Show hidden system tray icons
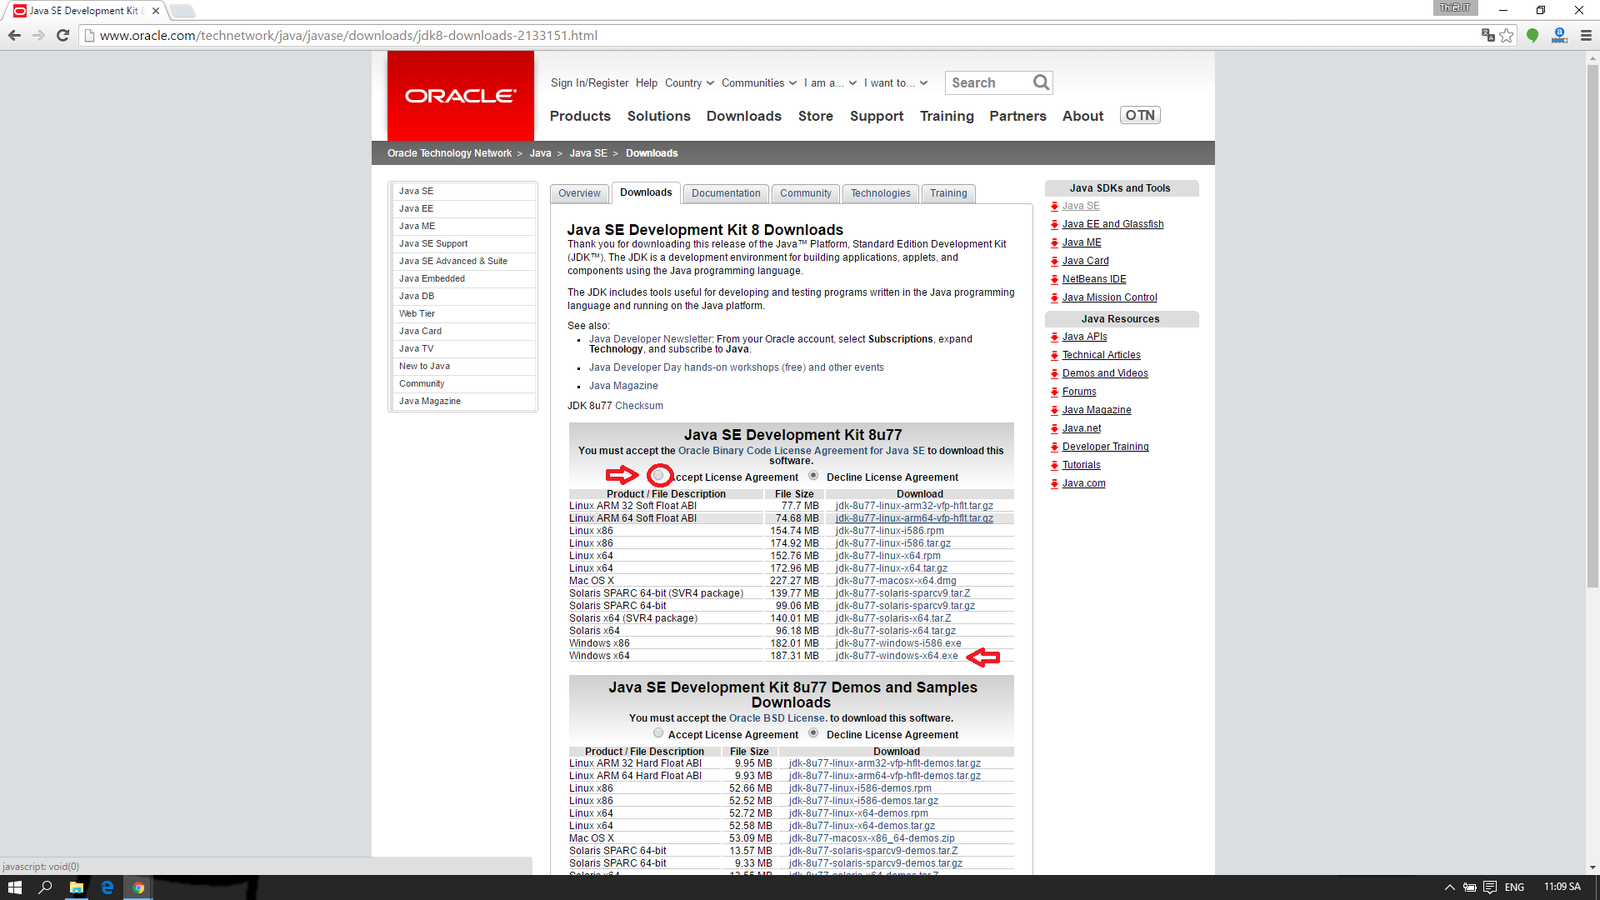Screen dimensions: 1600x900 pyautogui.click(x=1449, y=887)
